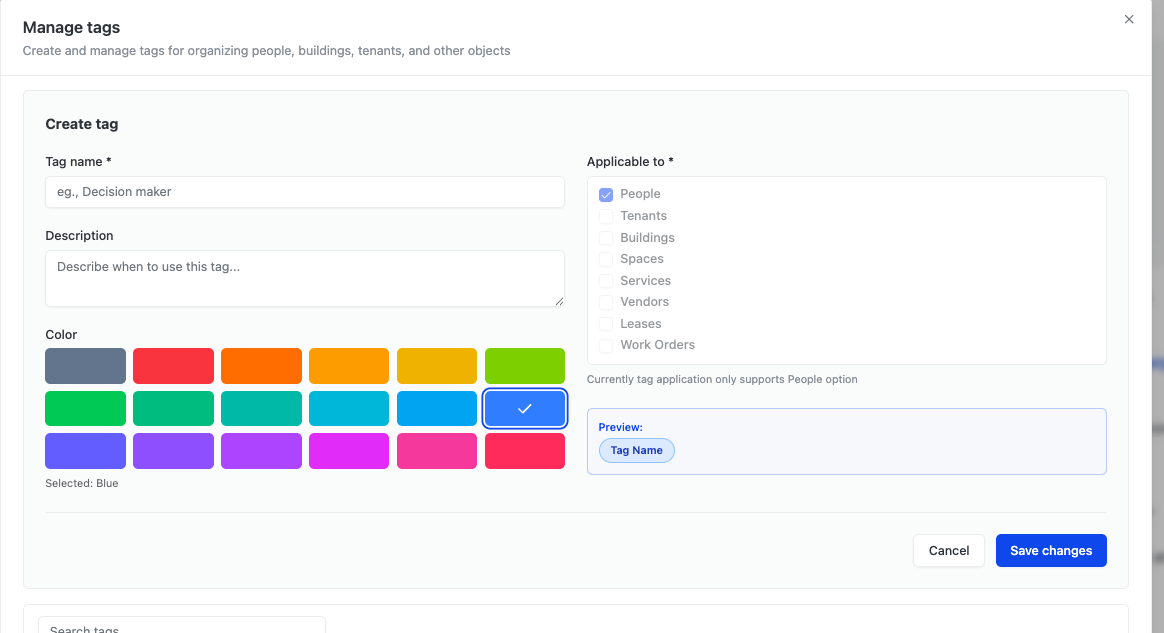Viewport: 1164px width, 633px height.
Task: Click the Tag Name preview badge
Action: point(637,451)
